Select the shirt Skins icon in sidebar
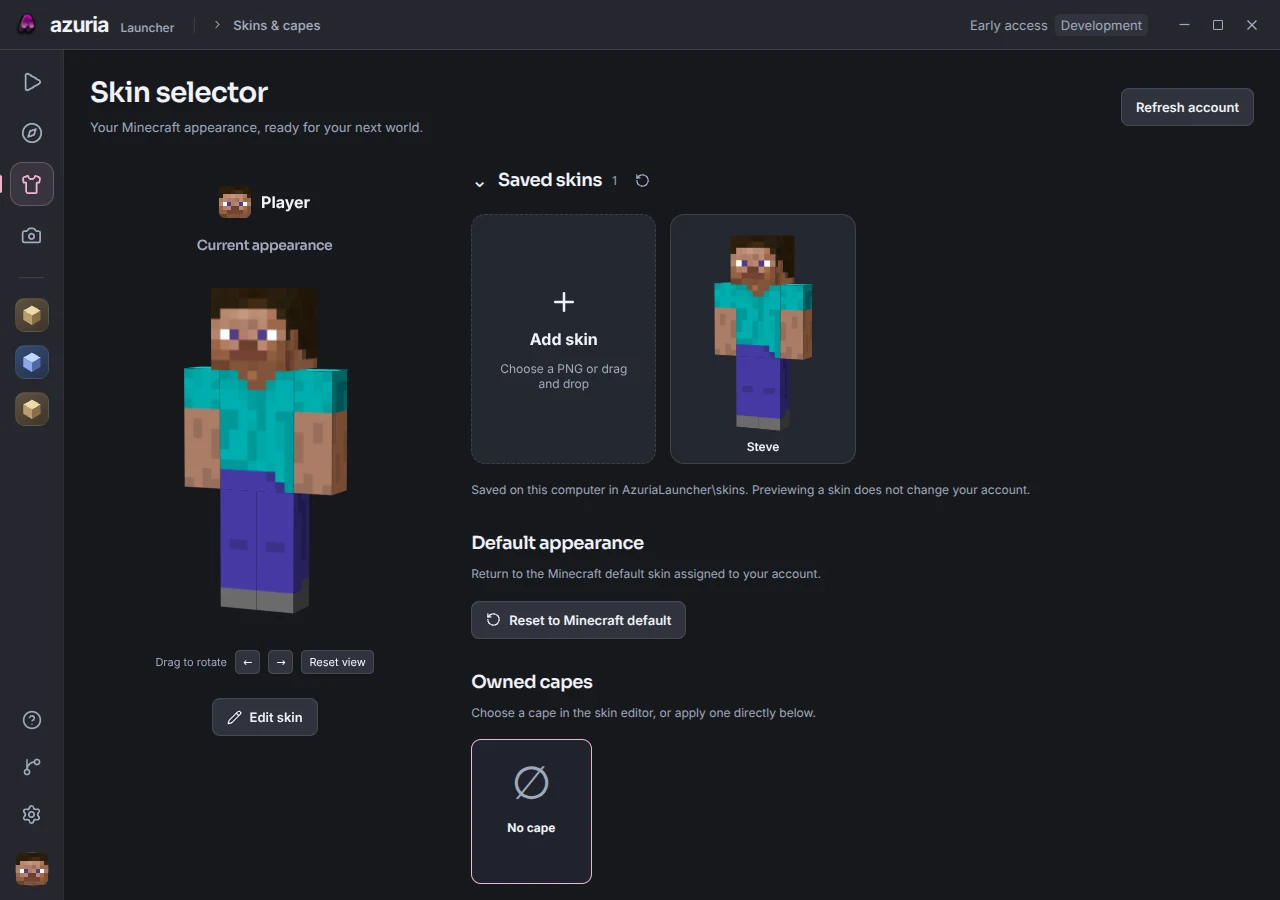 32,184
